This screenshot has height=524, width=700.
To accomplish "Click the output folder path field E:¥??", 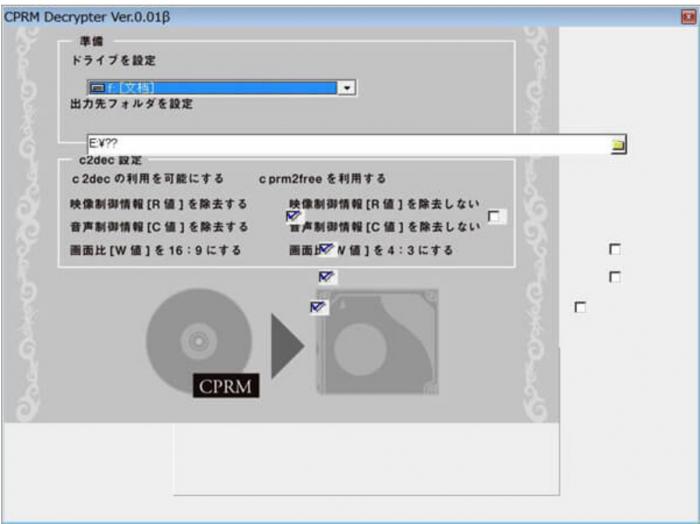I will [x=349, y=144].
